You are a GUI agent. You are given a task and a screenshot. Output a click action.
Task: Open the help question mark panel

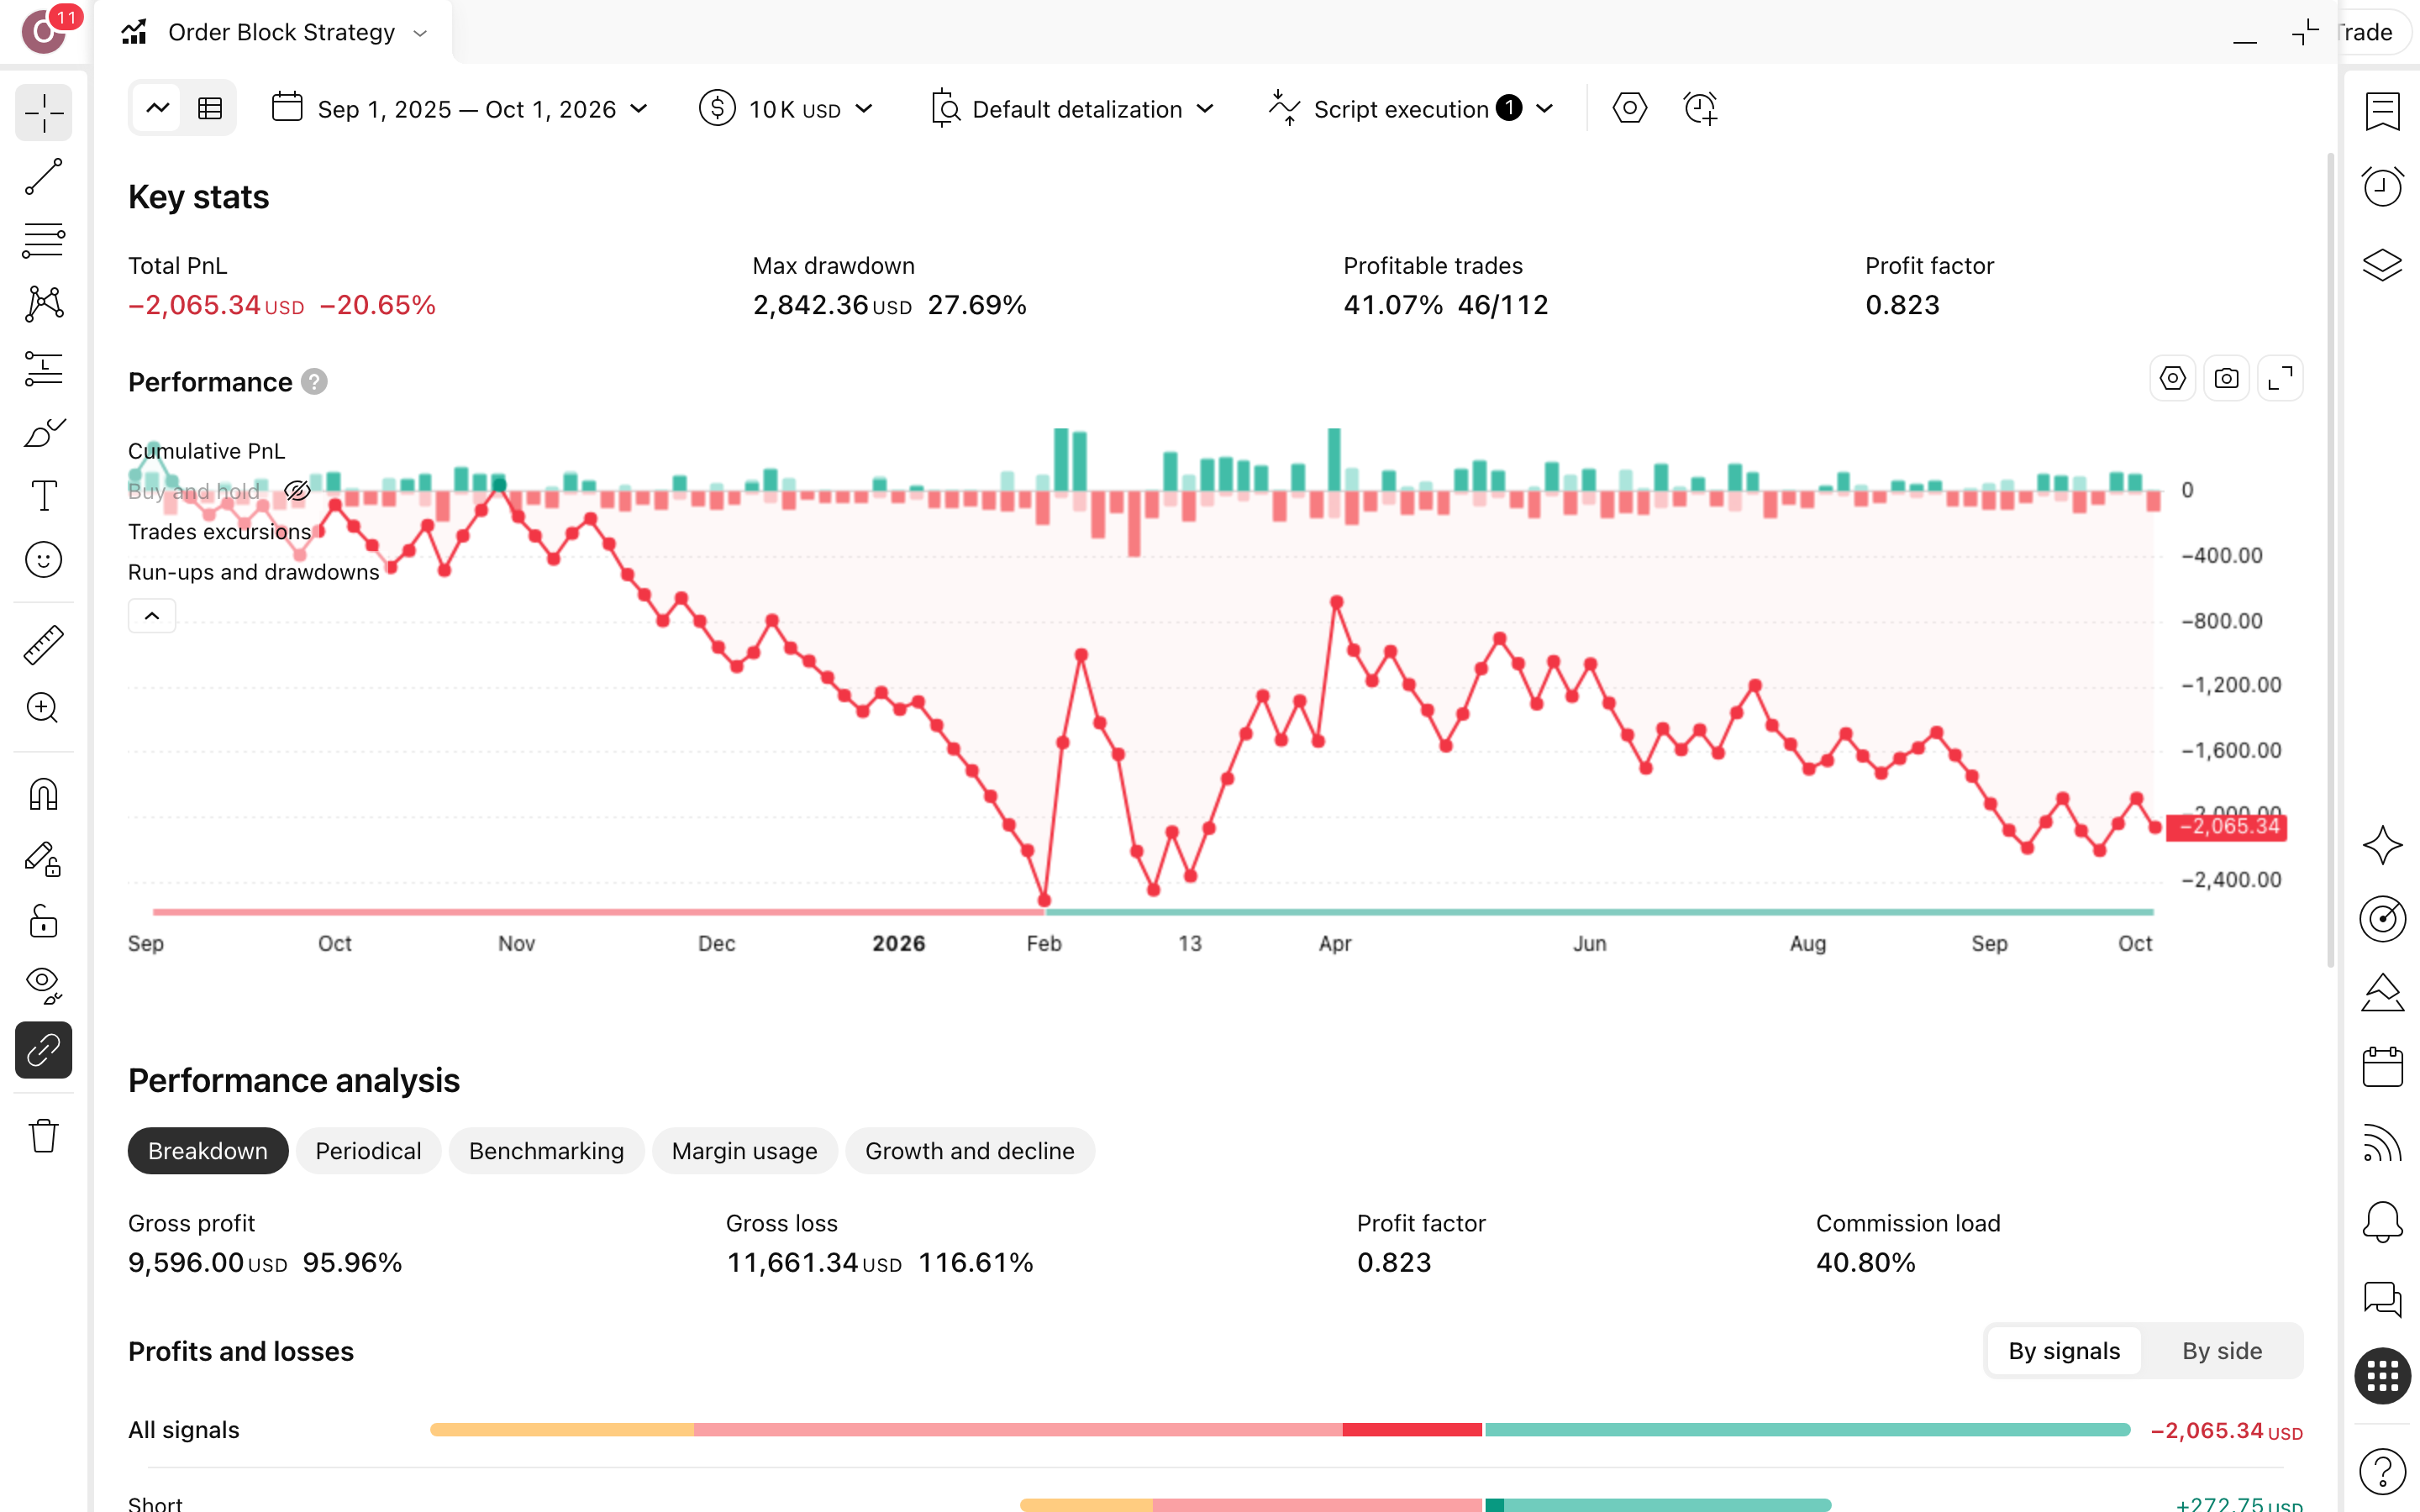click(x=2382, y=1471)
